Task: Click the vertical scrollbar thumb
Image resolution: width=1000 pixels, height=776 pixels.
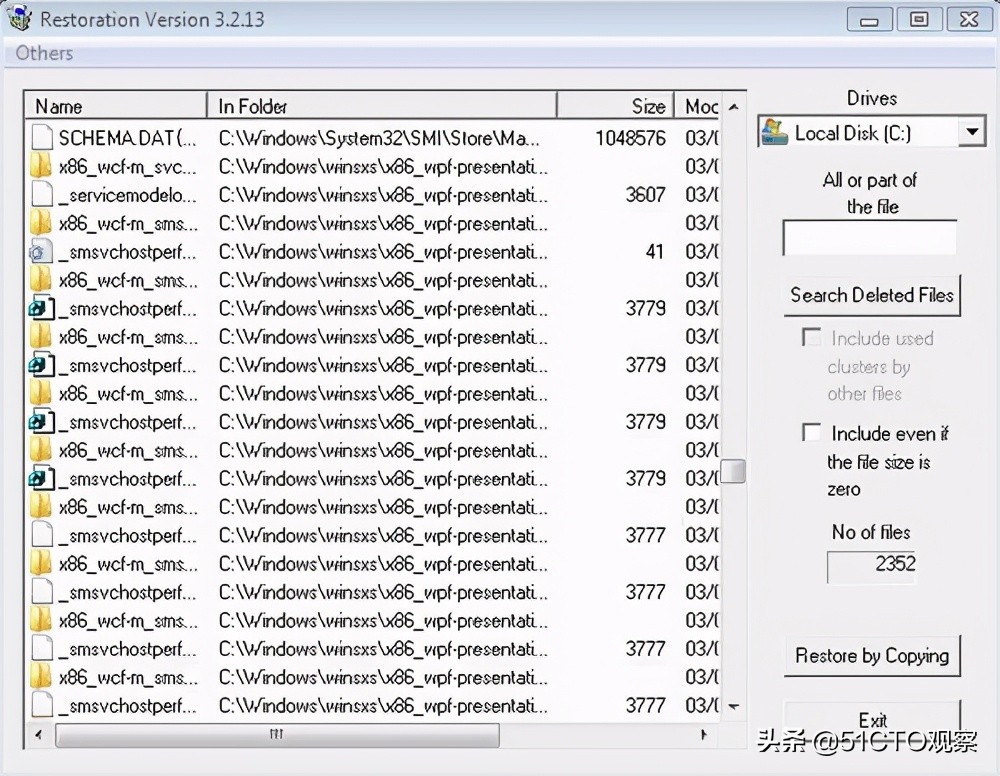Action: (733, 471)
